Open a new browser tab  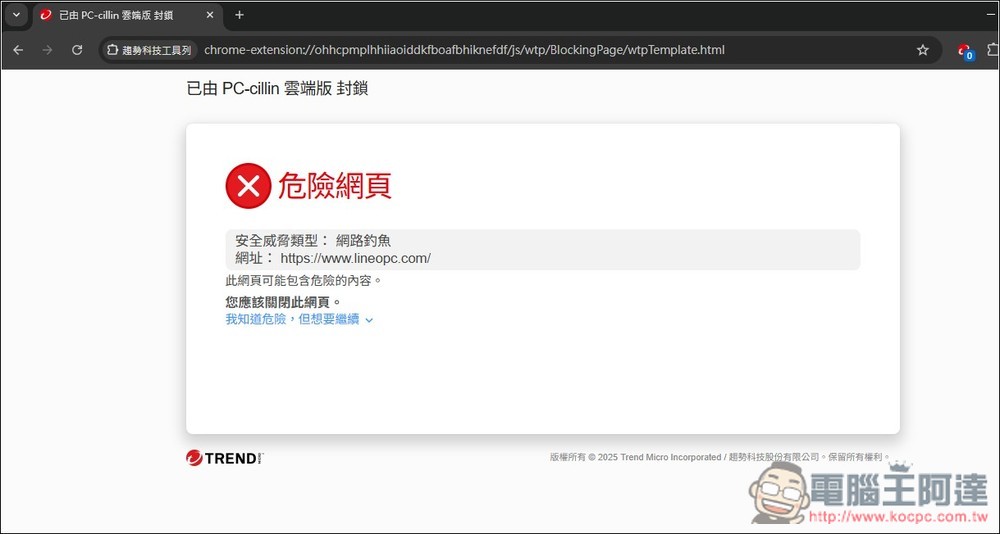pos(239,15)
